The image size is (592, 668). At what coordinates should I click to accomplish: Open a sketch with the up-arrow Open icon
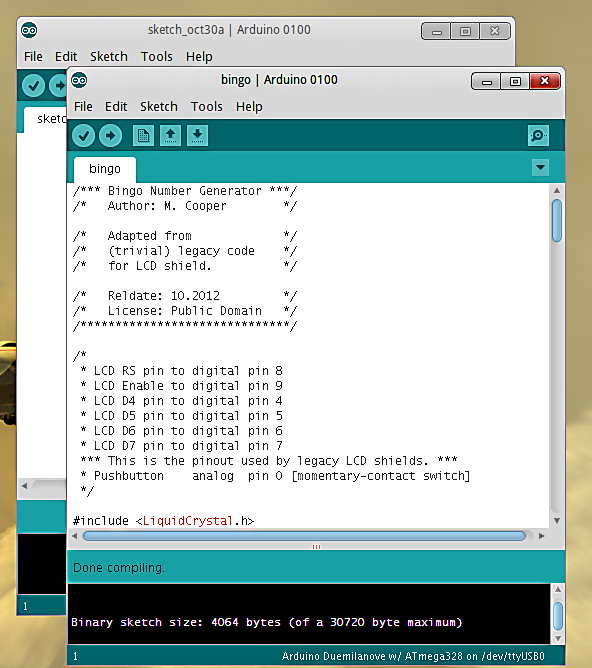pyautogui.click(x=170, y=135)
